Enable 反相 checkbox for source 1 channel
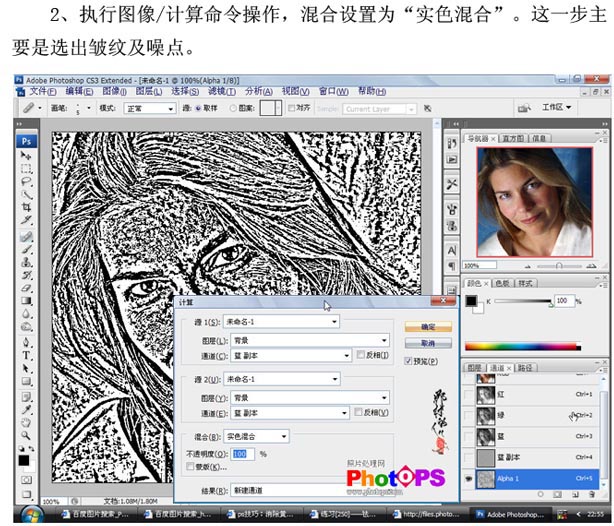This screenshot has height=526, width=614. click(361, 355)
